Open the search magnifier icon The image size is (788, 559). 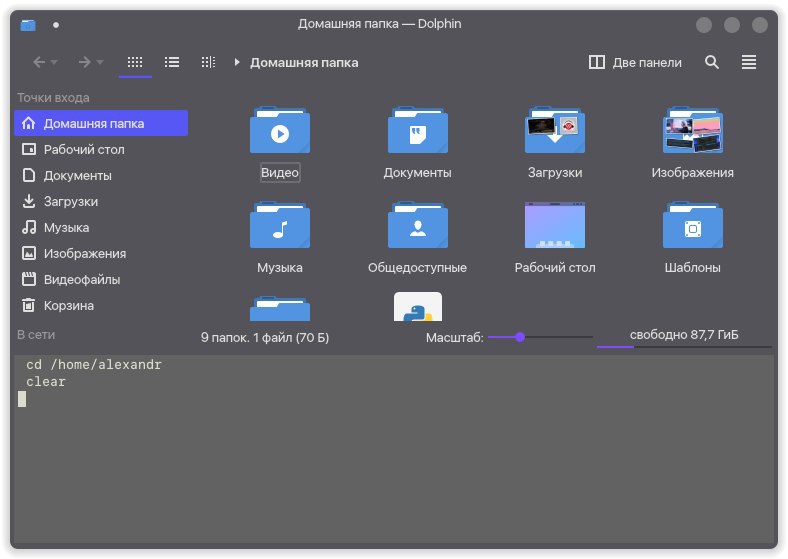pos(712,62)
